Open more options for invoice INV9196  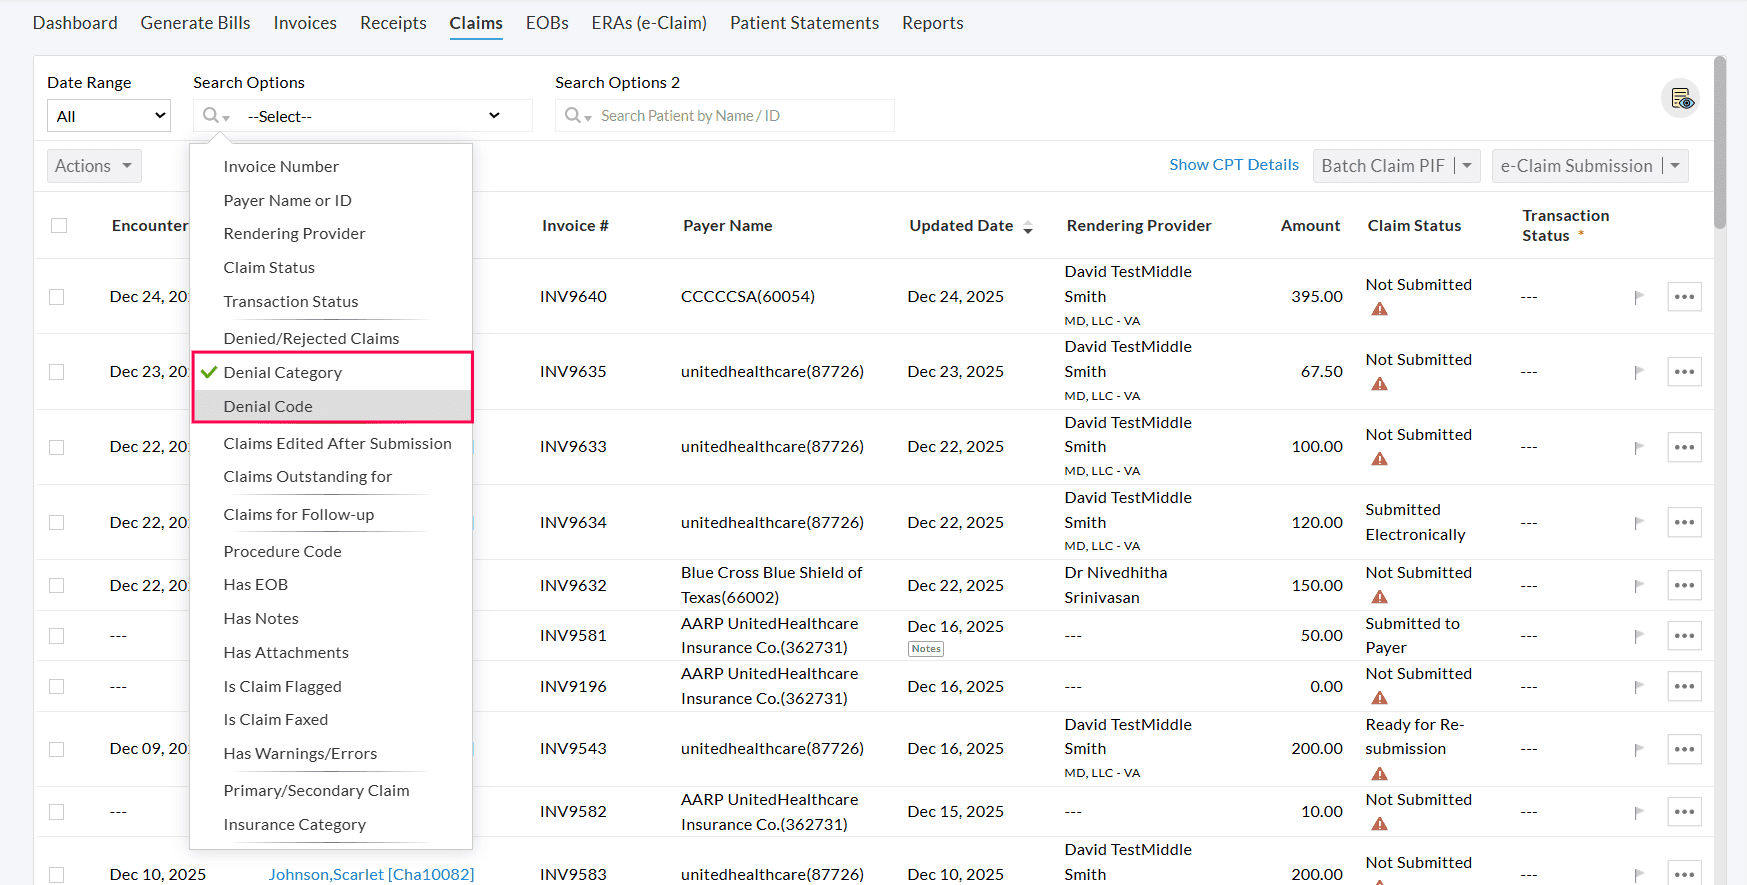1685,686
